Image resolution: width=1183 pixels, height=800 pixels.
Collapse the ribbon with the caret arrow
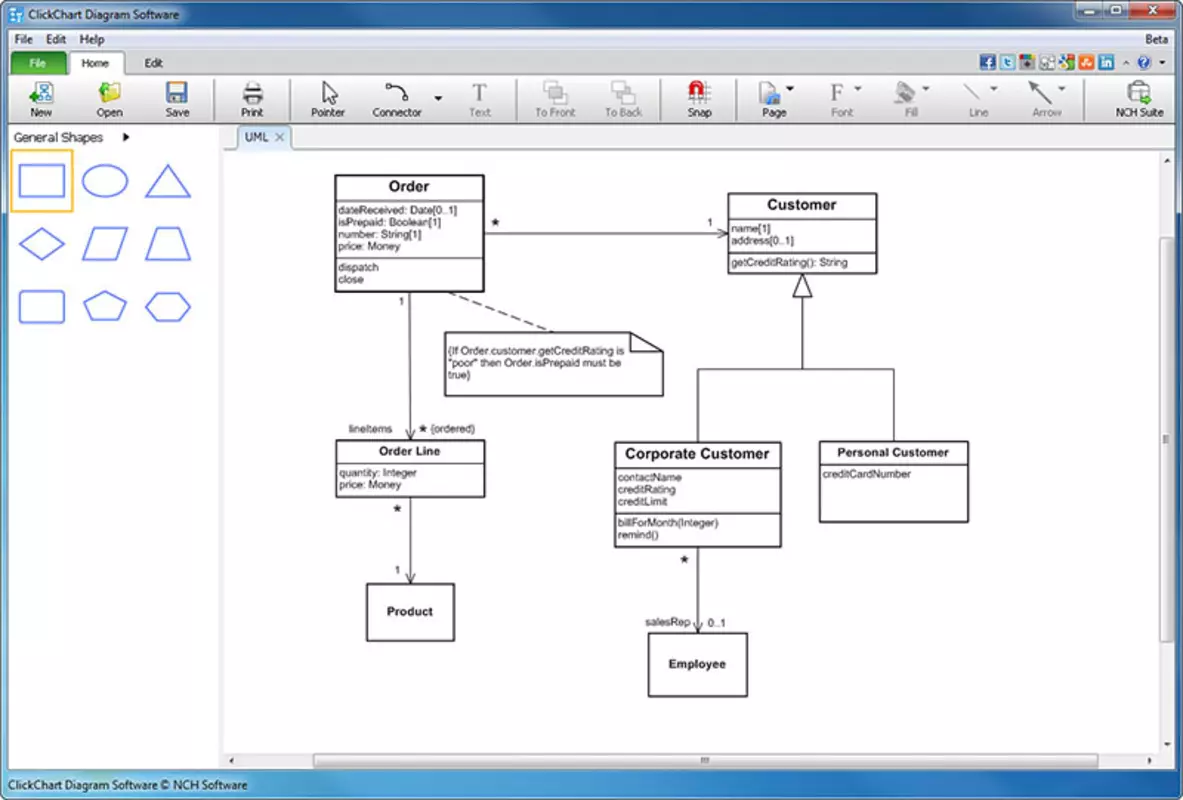tap(1126, 63)
